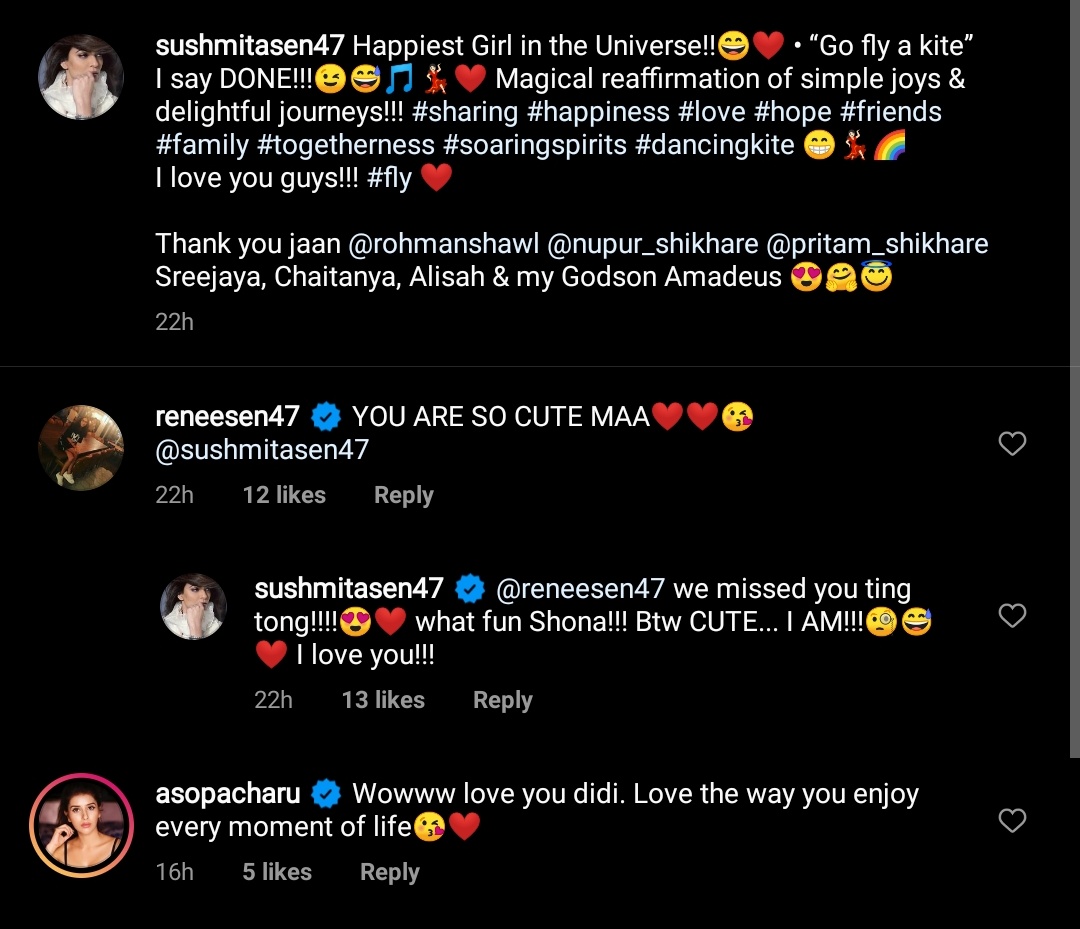View the 12 likes on reneesen47's comment
The height and width of the screenshot is (929, 1080).
284,495
